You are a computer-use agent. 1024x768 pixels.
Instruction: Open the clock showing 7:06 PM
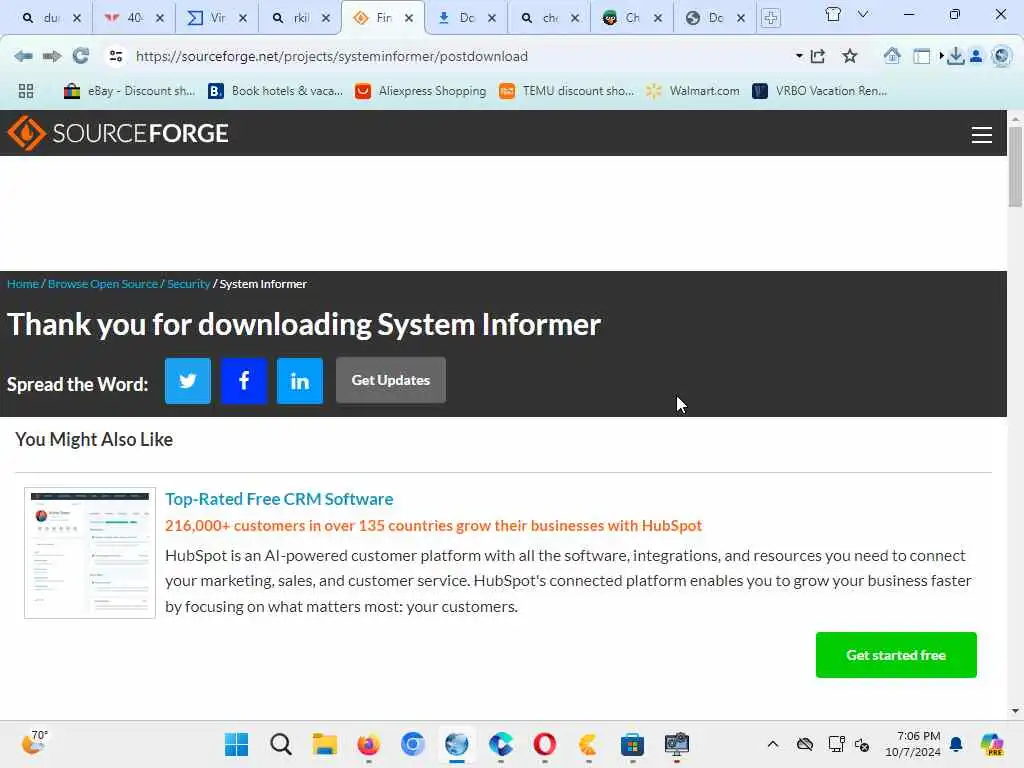pyautogui.click(x=912, y=744)
